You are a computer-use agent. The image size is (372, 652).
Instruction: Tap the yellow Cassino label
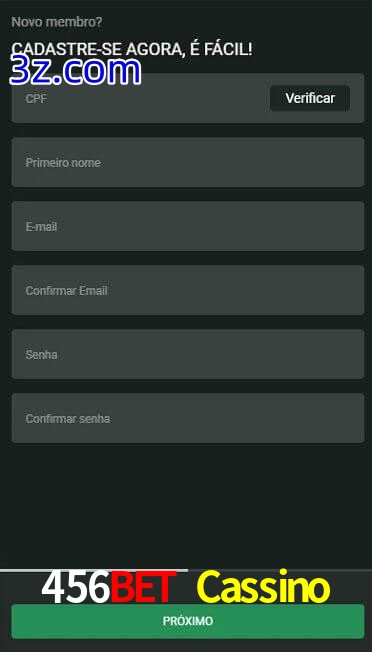click(x=264, y=588)
